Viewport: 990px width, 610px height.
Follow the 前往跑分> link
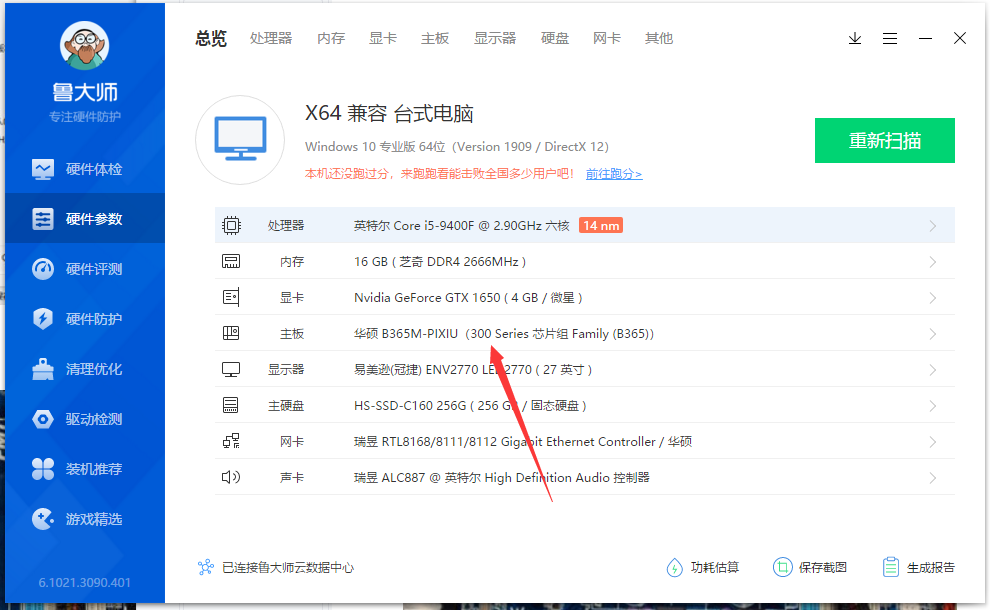pos(614,174)
